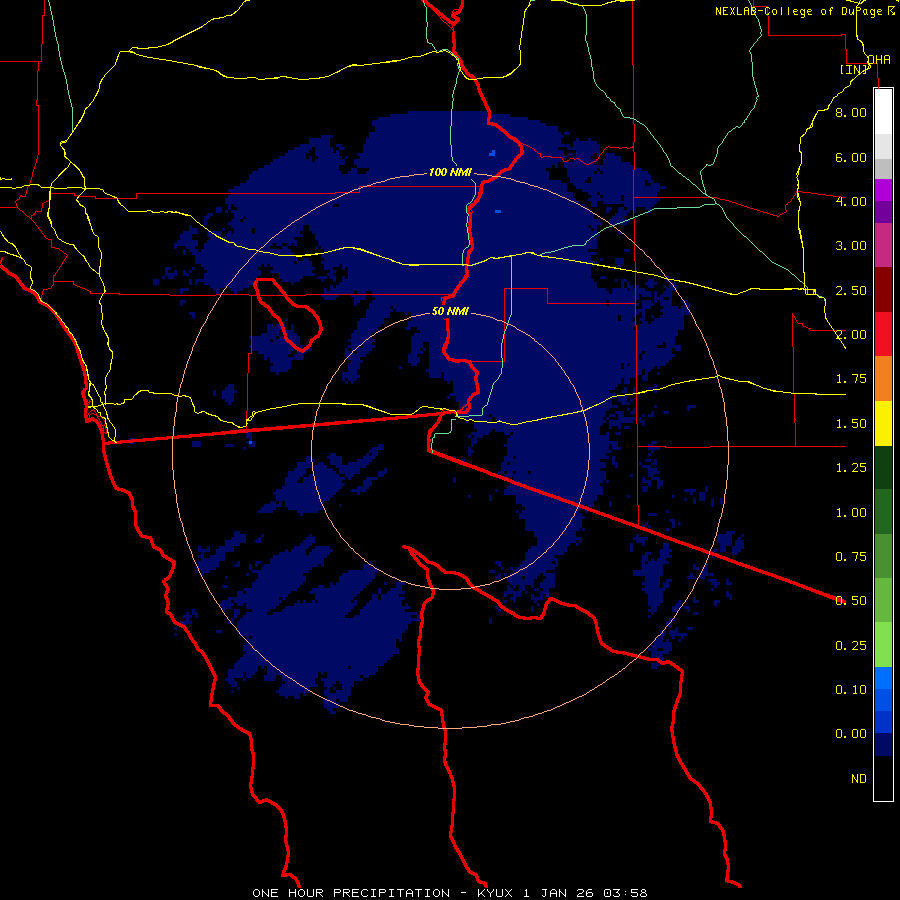900x900 pixels.
Task: Select the ND legend label
Action: pos(859,779)
